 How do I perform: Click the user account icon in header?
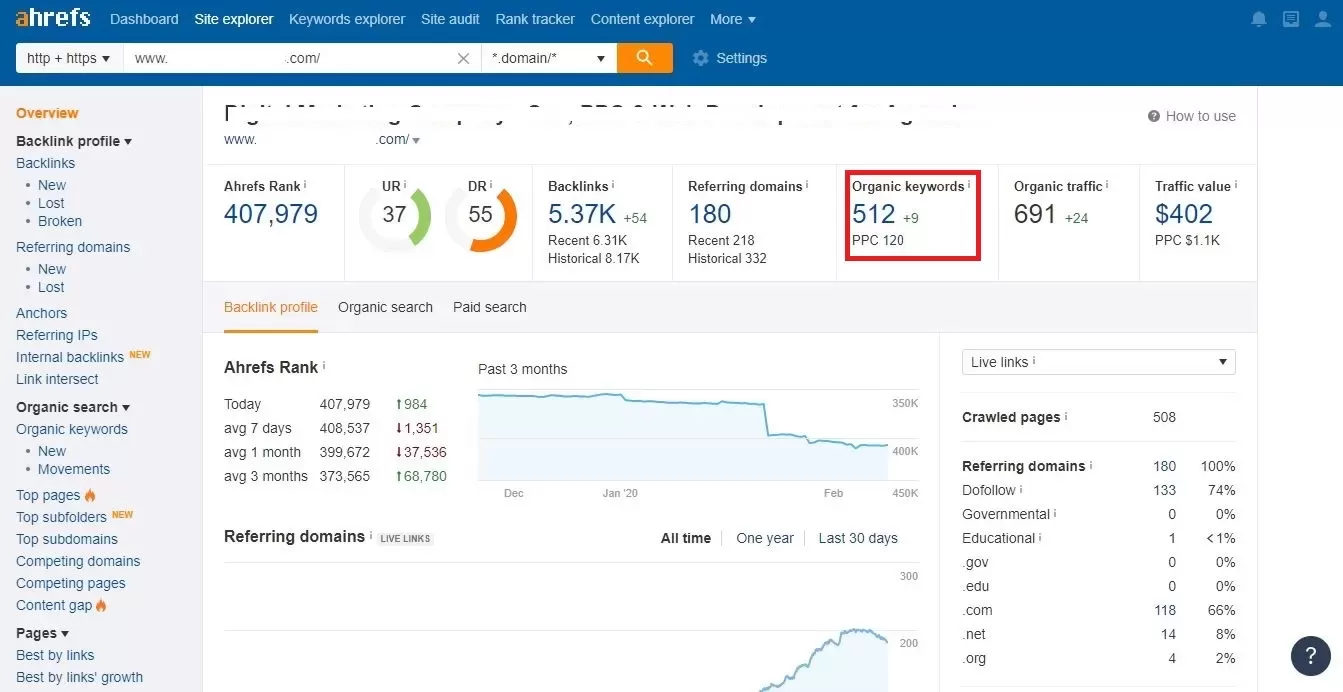(x=1323, y=19)
